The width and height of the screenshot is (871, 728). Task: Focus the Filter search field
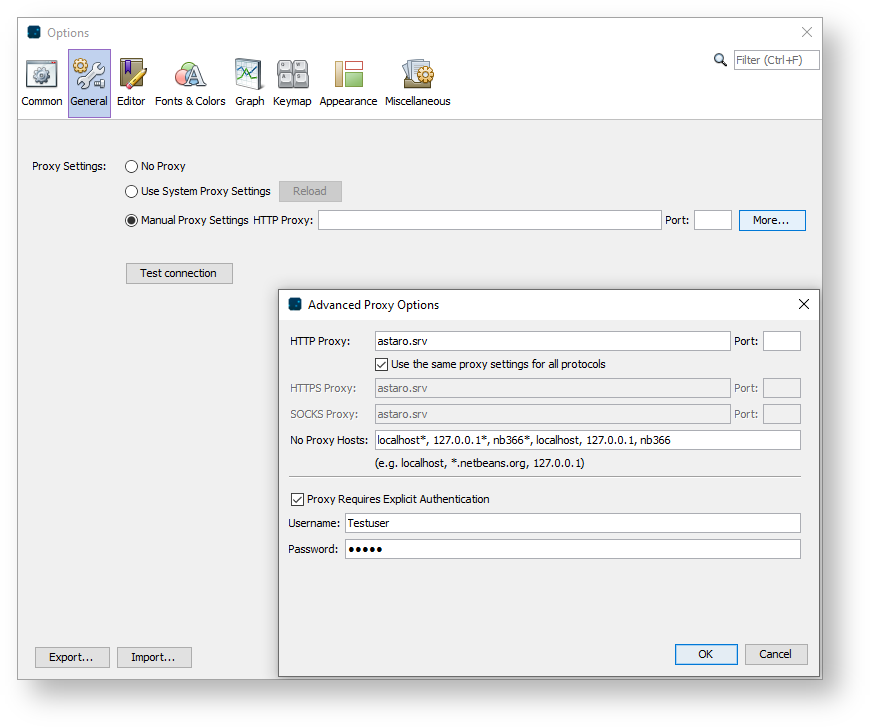click(776, 60)
